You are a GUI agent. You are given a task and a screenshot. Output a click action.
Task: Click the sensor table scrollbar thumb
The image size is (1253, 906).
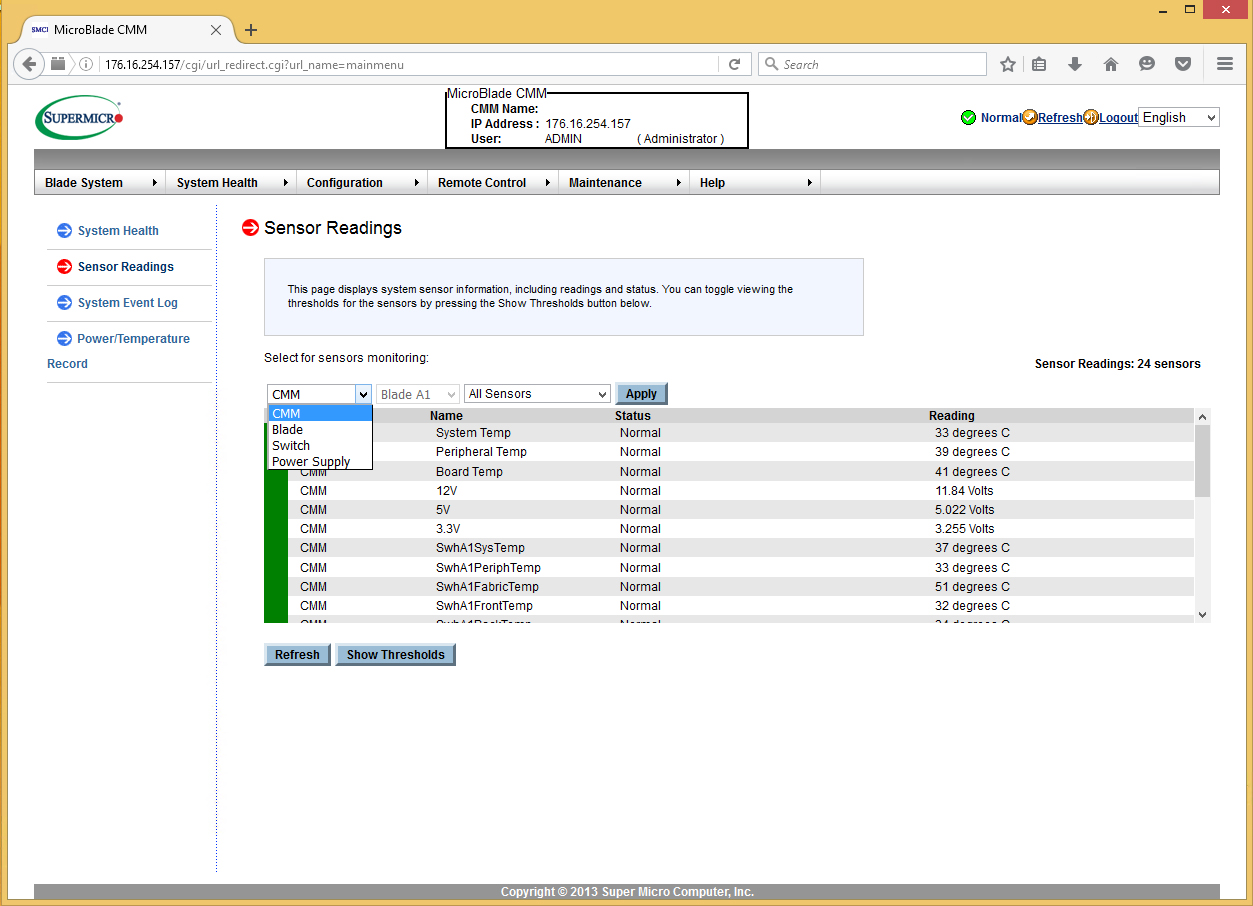[1202, 461]
